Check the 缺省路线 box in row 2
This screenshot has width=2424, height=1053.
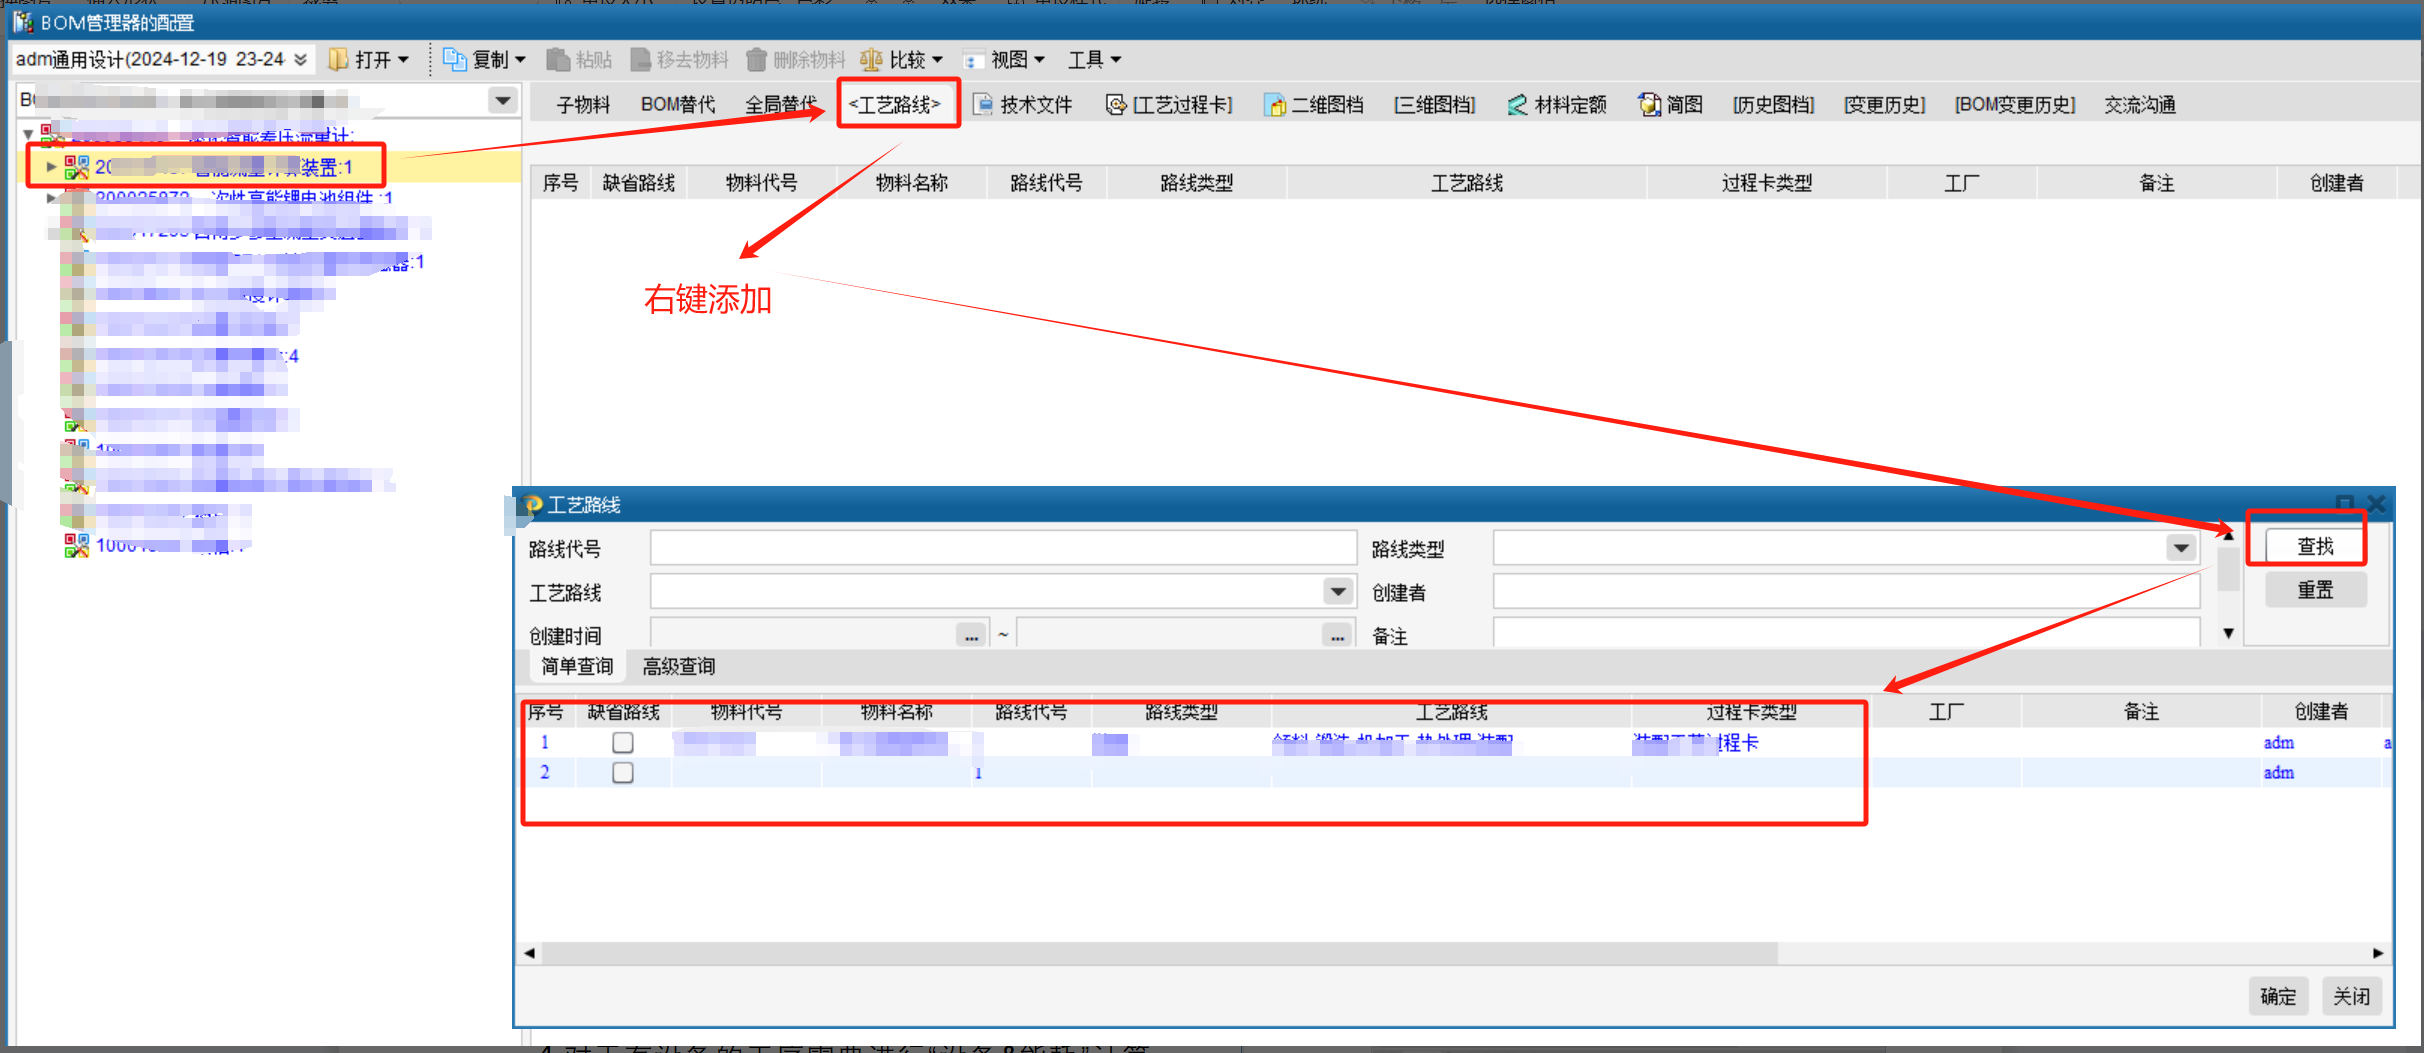pyautogui.click(x=623, y=772)
